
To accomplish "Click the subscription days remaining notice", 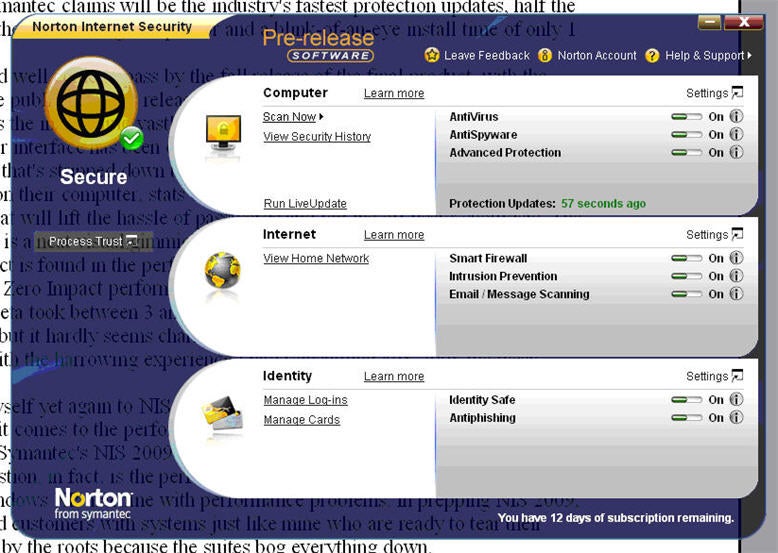I will click(x=615, y=518).
